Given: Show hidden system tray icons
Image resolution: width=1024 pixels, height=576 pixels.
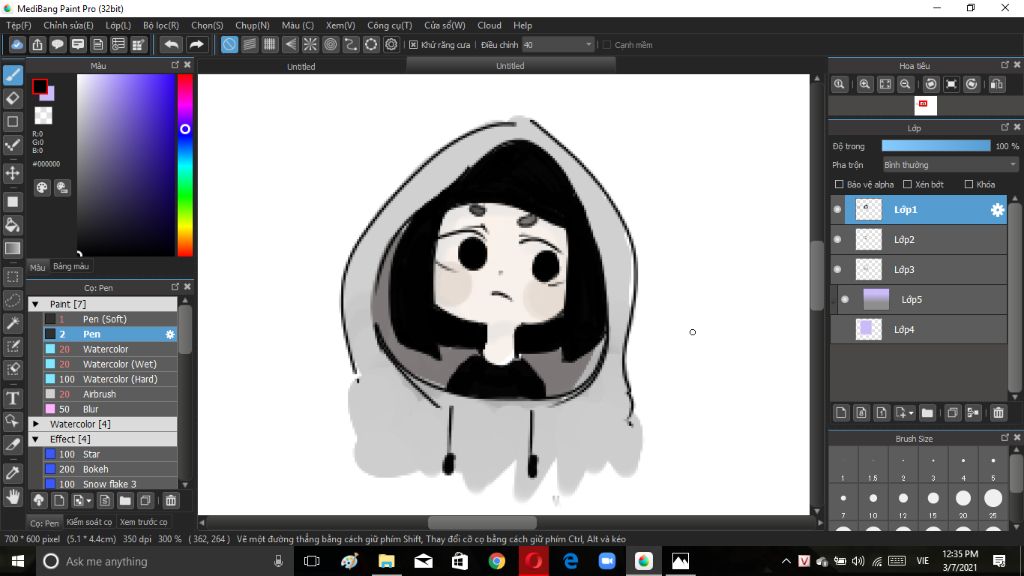Looking at the screenshot, I should tap(786, 561).
